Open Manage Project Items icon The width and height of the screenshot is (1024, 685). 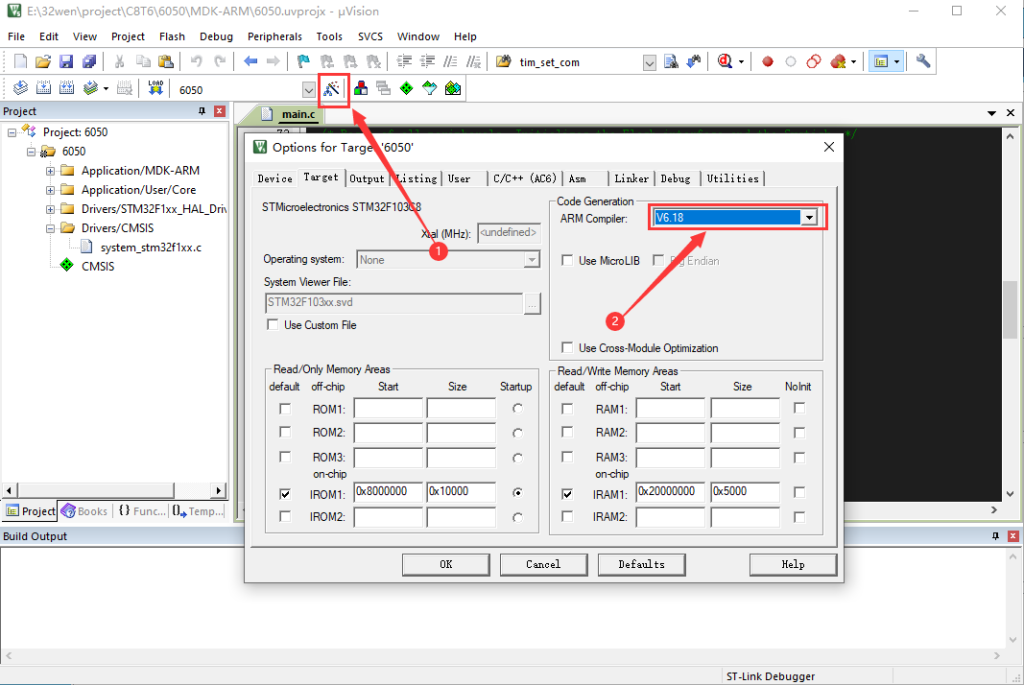pyautogui.click(x=360, y=88)
